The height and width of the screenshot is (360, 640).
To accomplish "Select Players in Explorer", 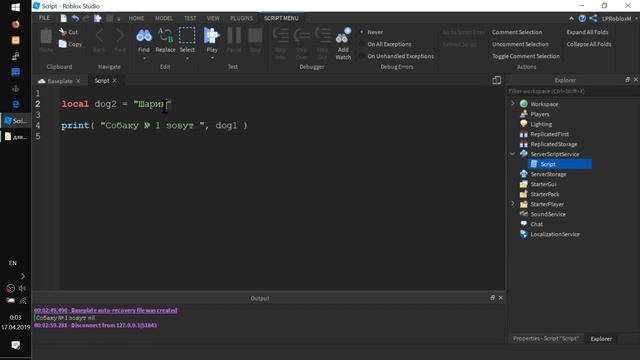I will (x=540, y=114).
